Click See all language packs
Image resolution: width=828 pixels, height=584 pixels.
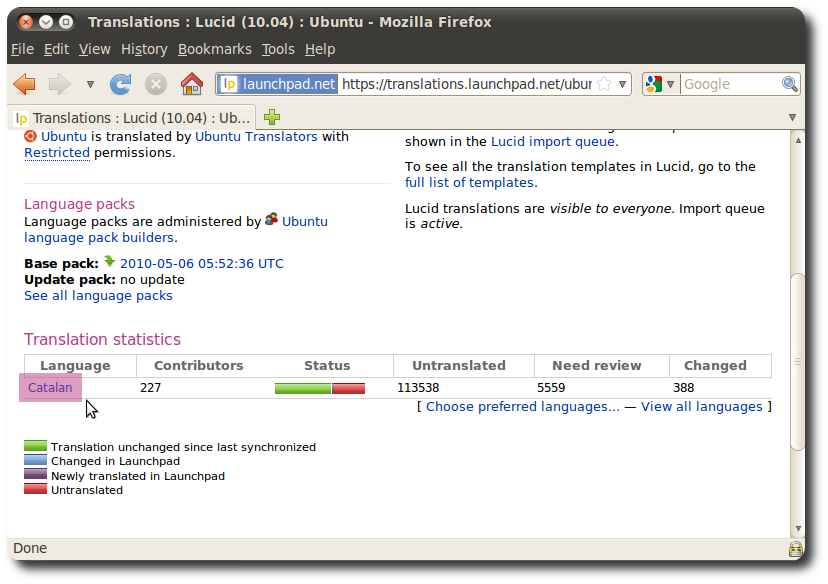coord(98,296)
